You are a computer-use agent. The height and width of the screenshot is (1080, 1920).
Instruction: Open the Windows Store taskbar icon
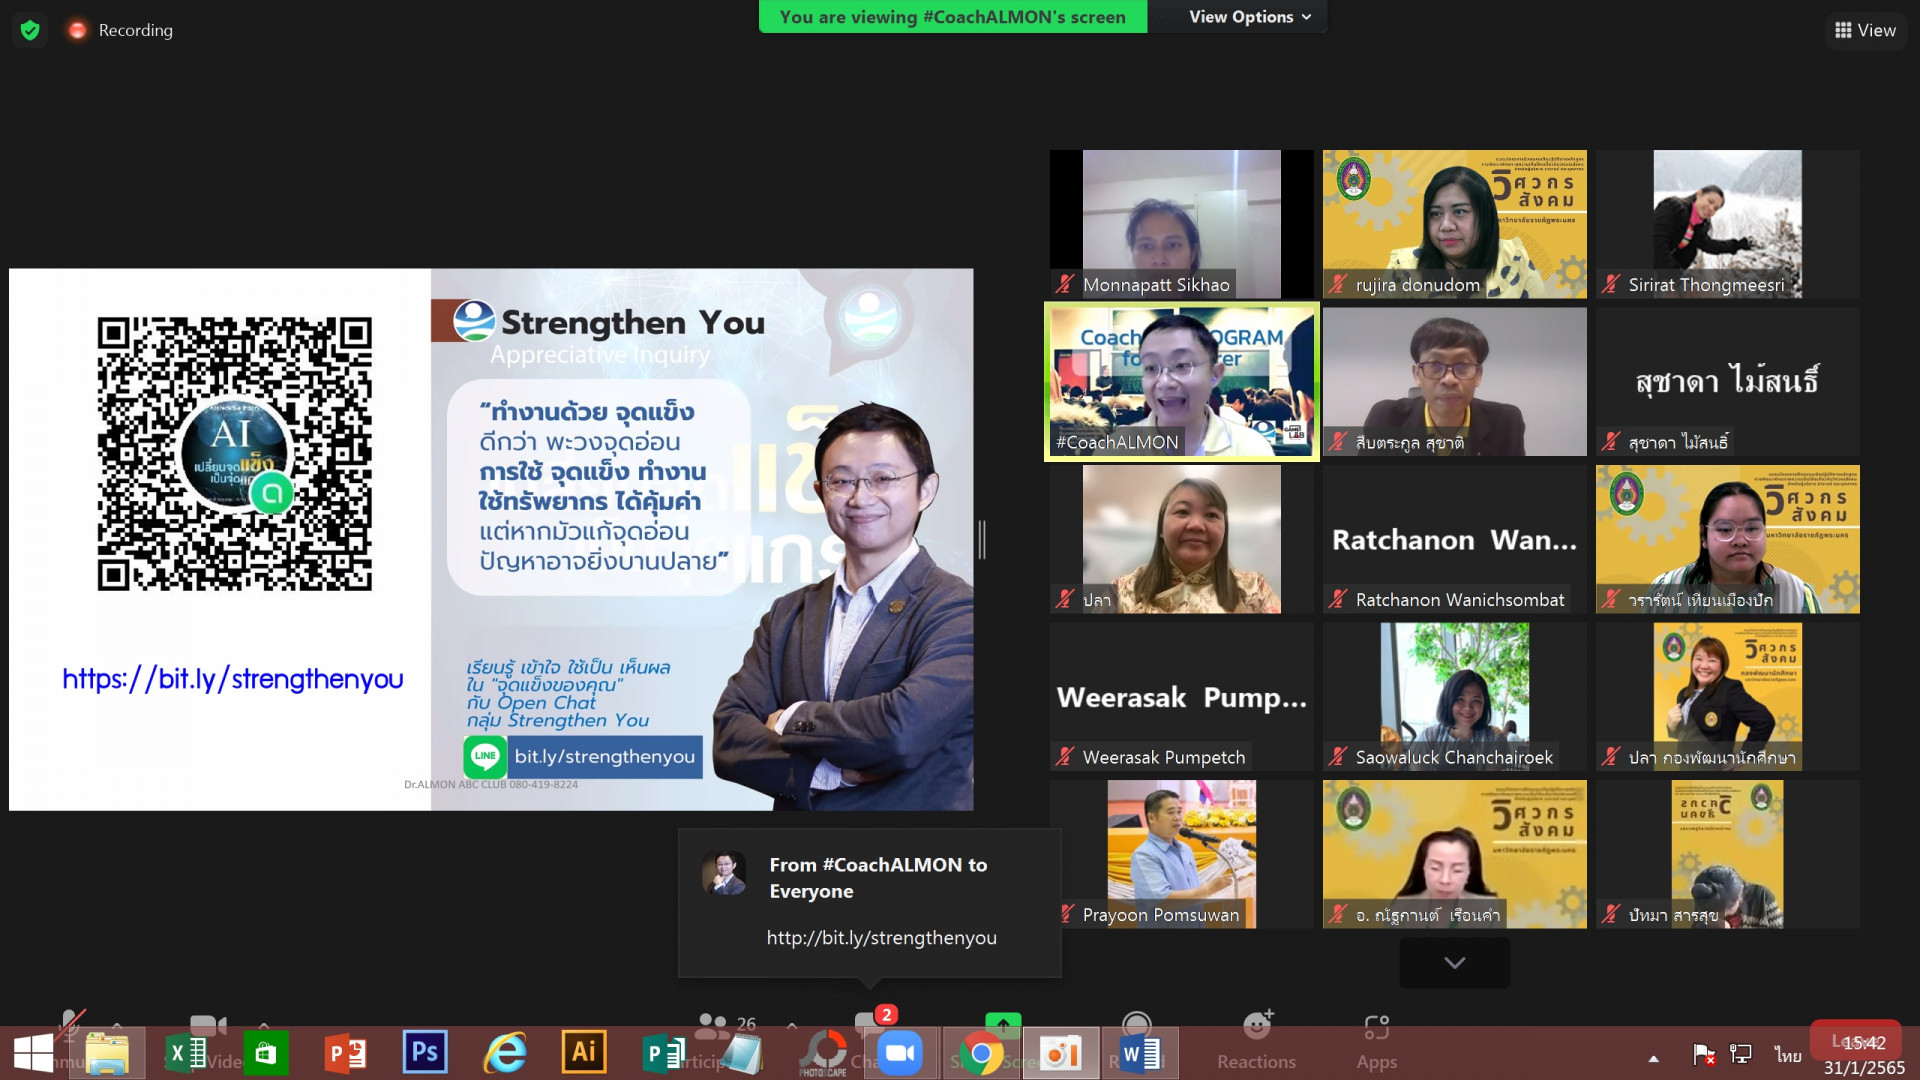266,1053
